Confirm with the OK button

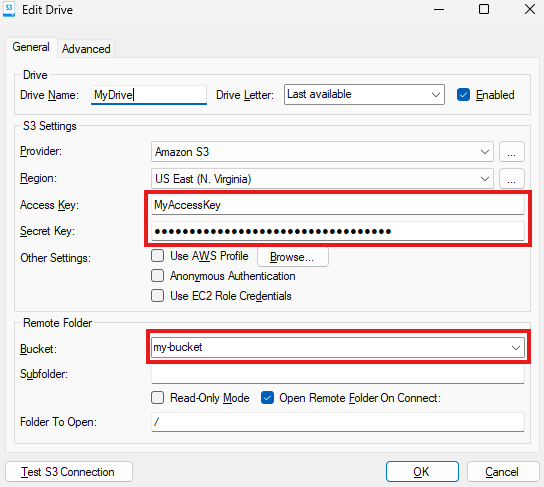point(422,472)
